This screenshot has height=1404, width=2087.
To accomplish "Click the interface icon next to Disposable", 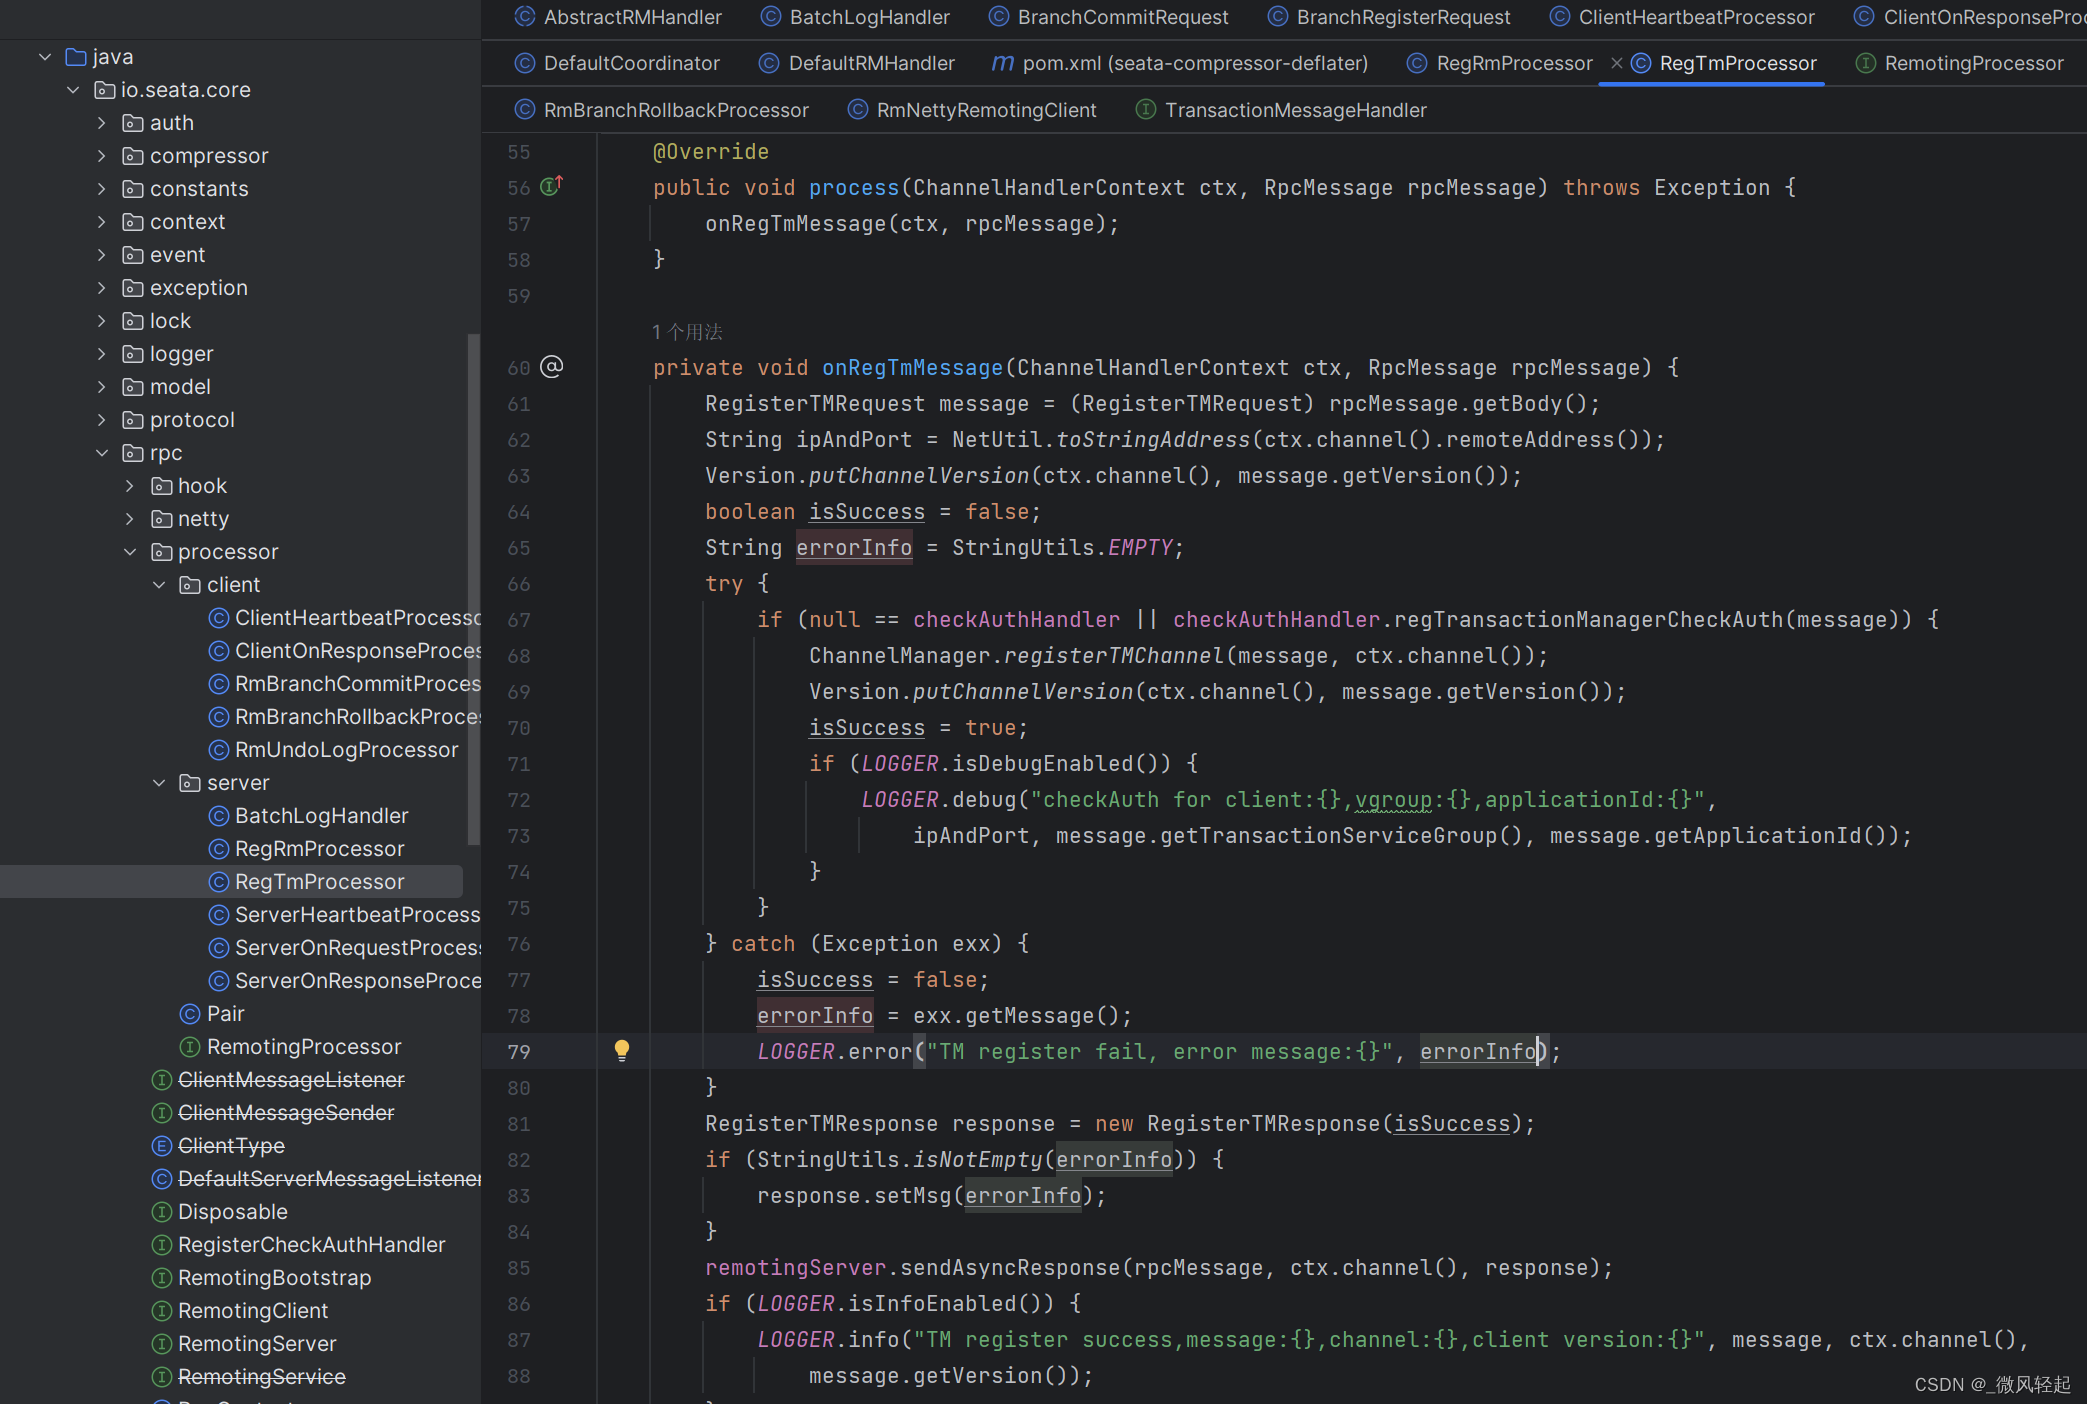I will pyautogui.click(x=162, y=1212).
